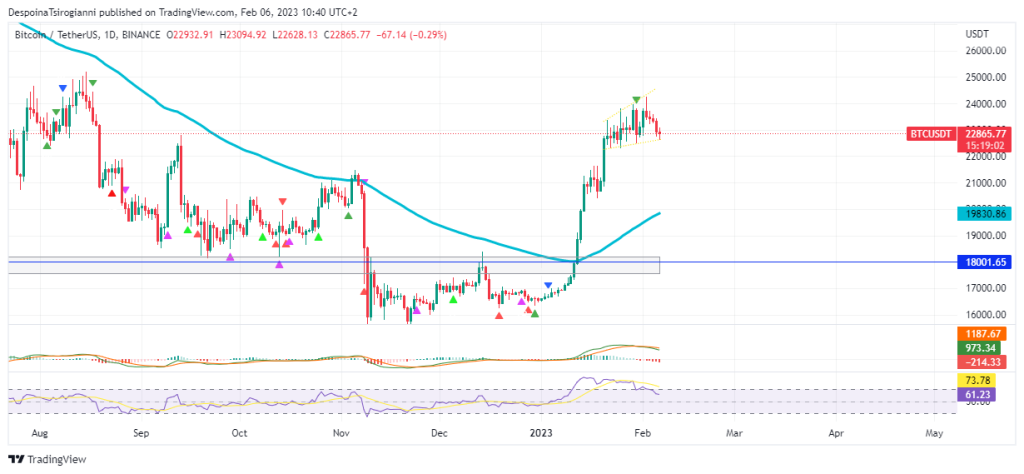Image resolution: width=1024 pixels, height=474 pixels.
Task: Select the cyan moving average value 19830.86
Action: (984, 214)
